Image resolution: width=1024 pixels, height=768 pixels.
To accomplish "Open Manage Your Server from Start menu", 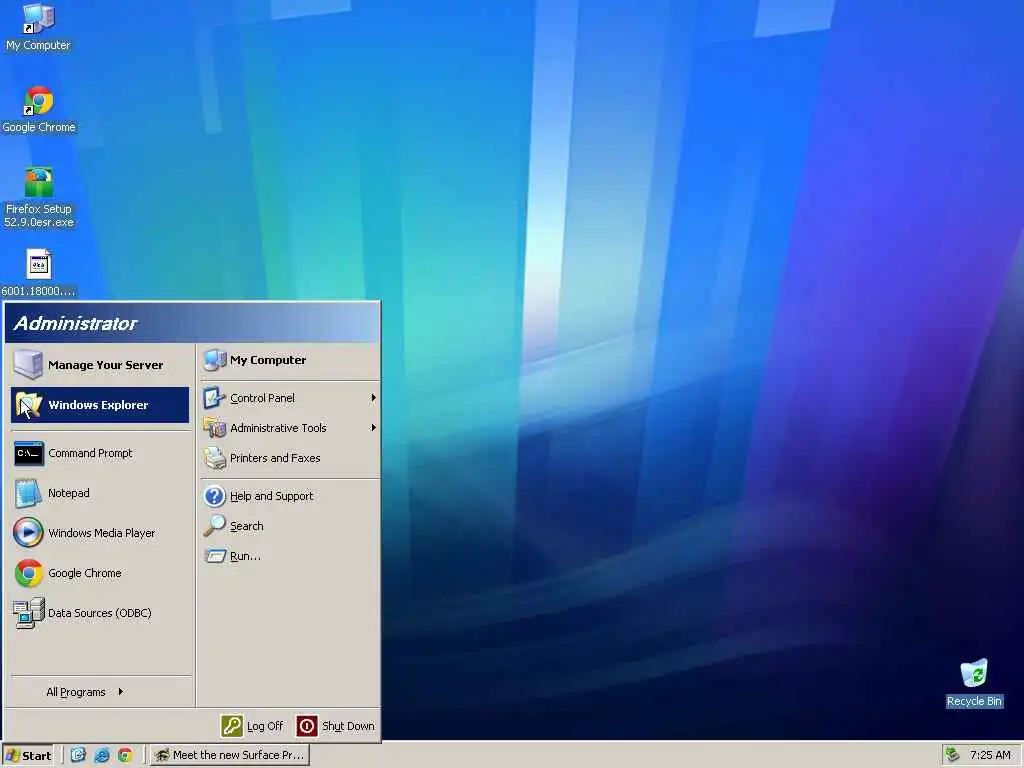I will 100,364.
